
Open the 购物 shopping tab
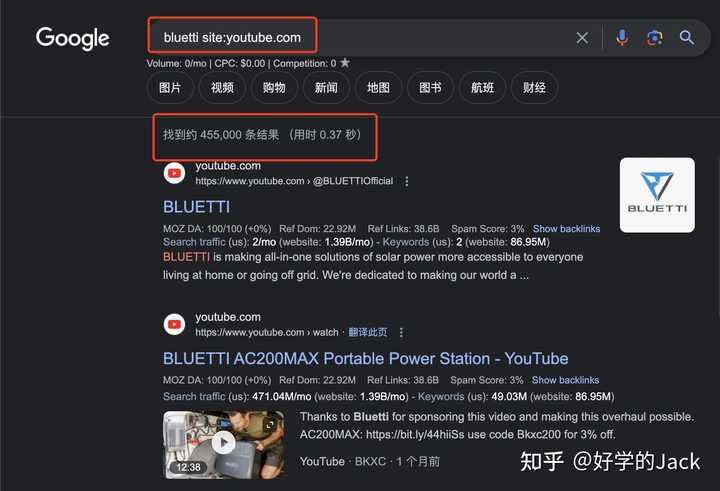pos(274,87)
